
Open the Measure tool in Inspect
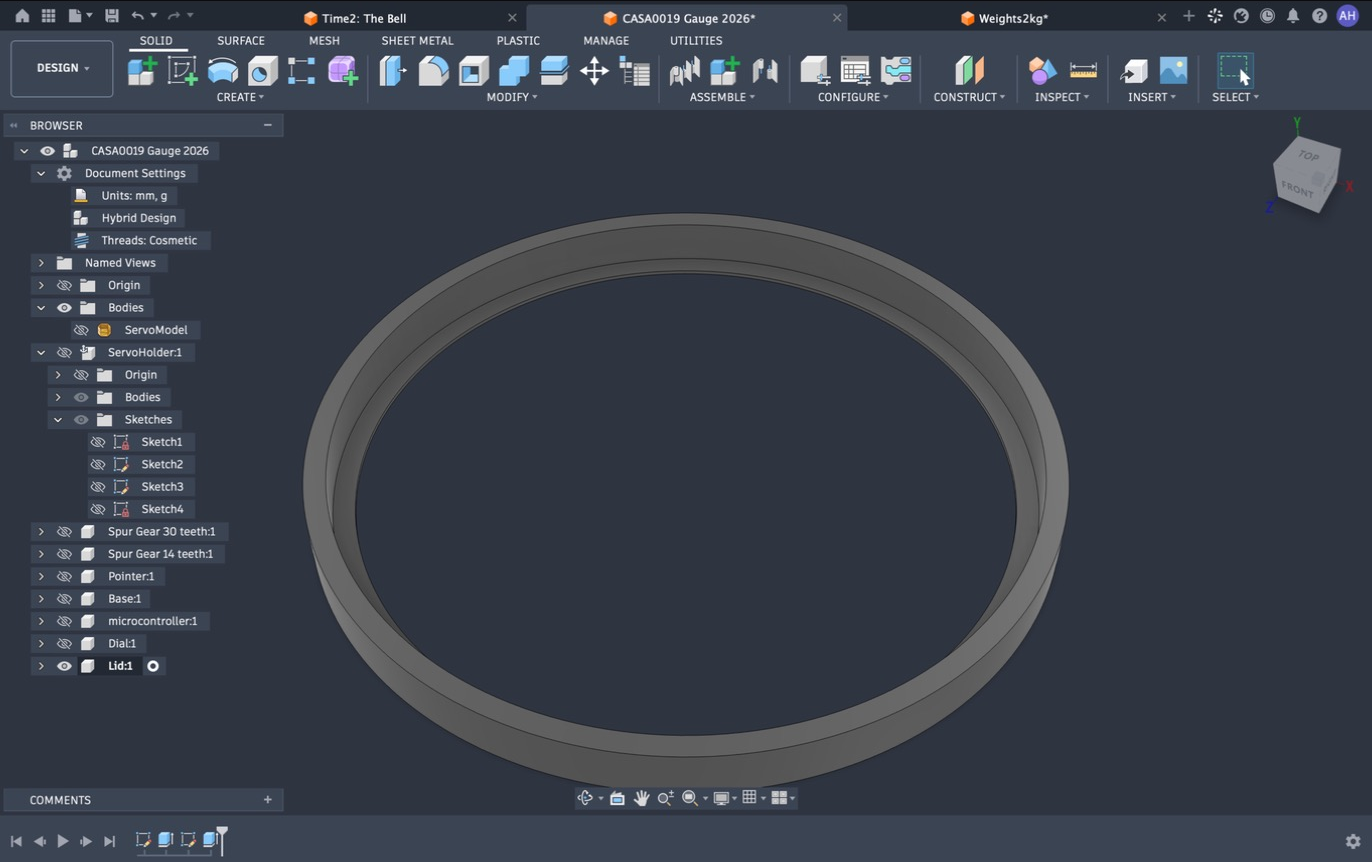click(x=1083, y=71)
